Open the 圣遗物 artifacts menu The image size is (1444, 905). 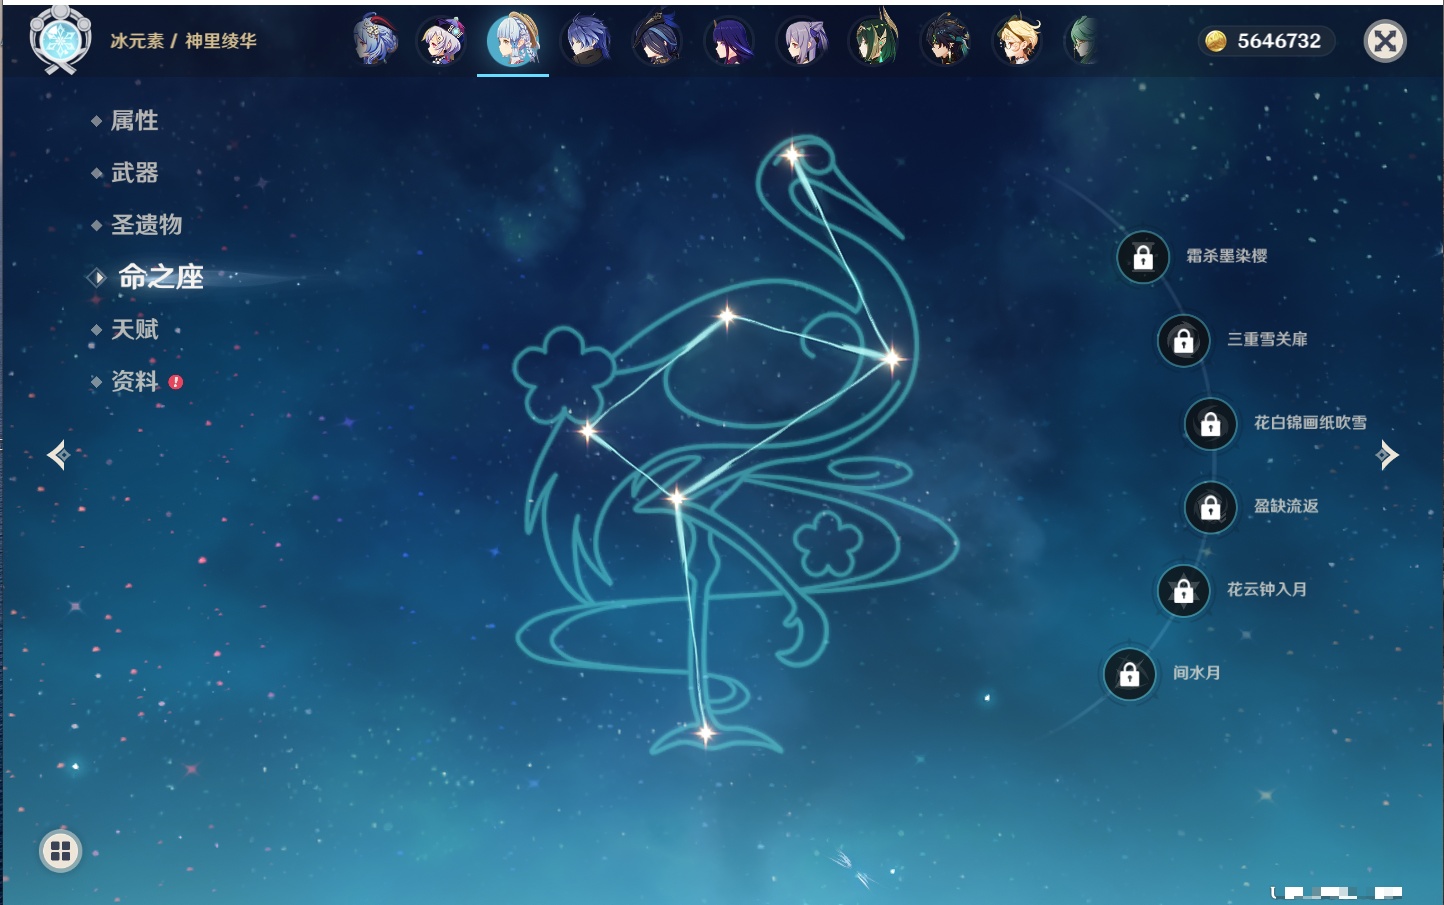coord(146,225)
